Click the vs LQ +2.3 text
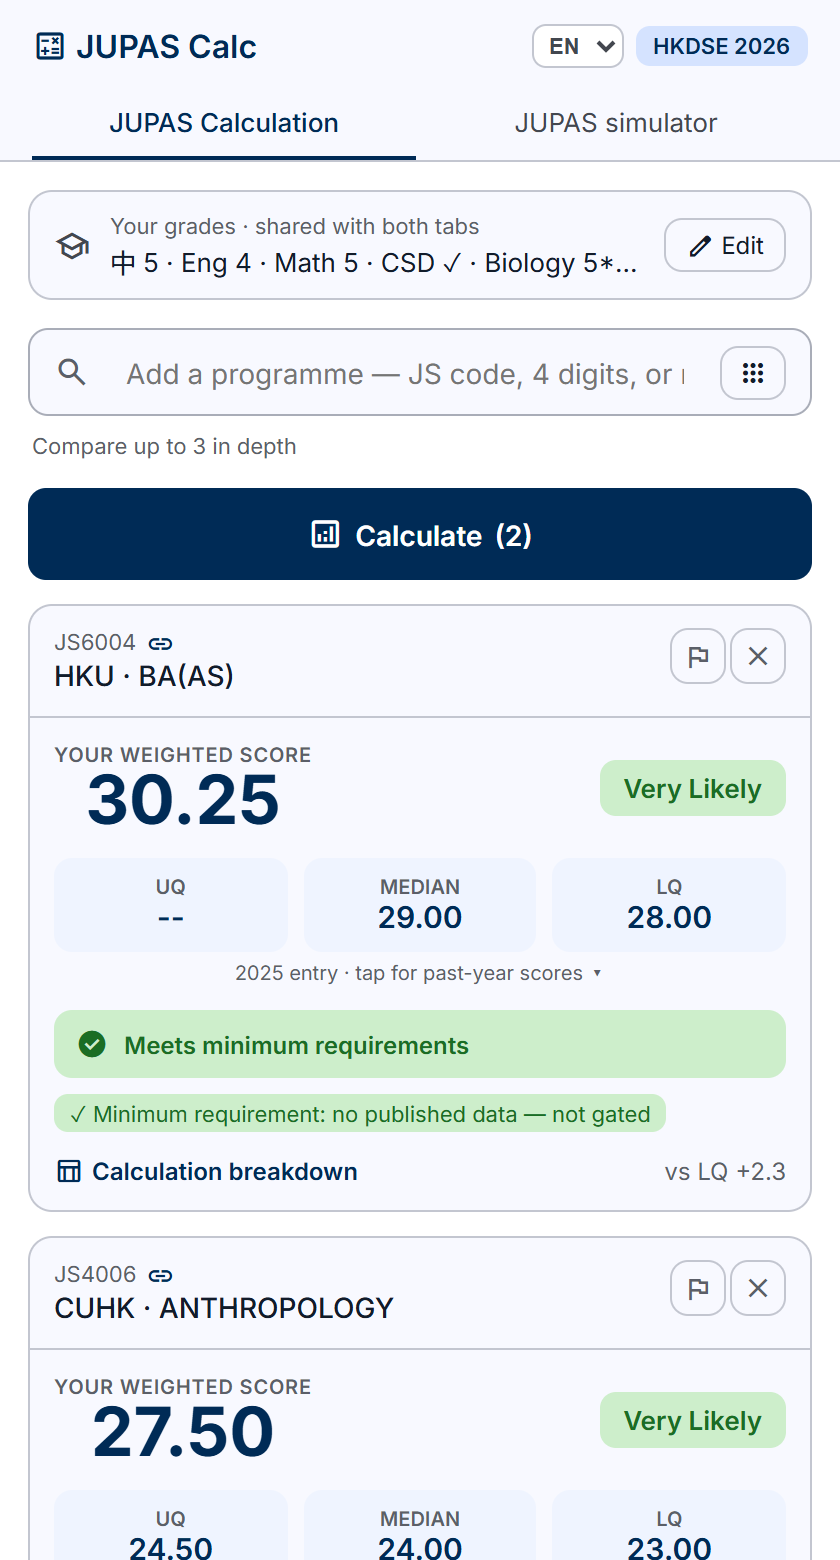Viewport: 840px width, 1560px height. [725, 1171]
